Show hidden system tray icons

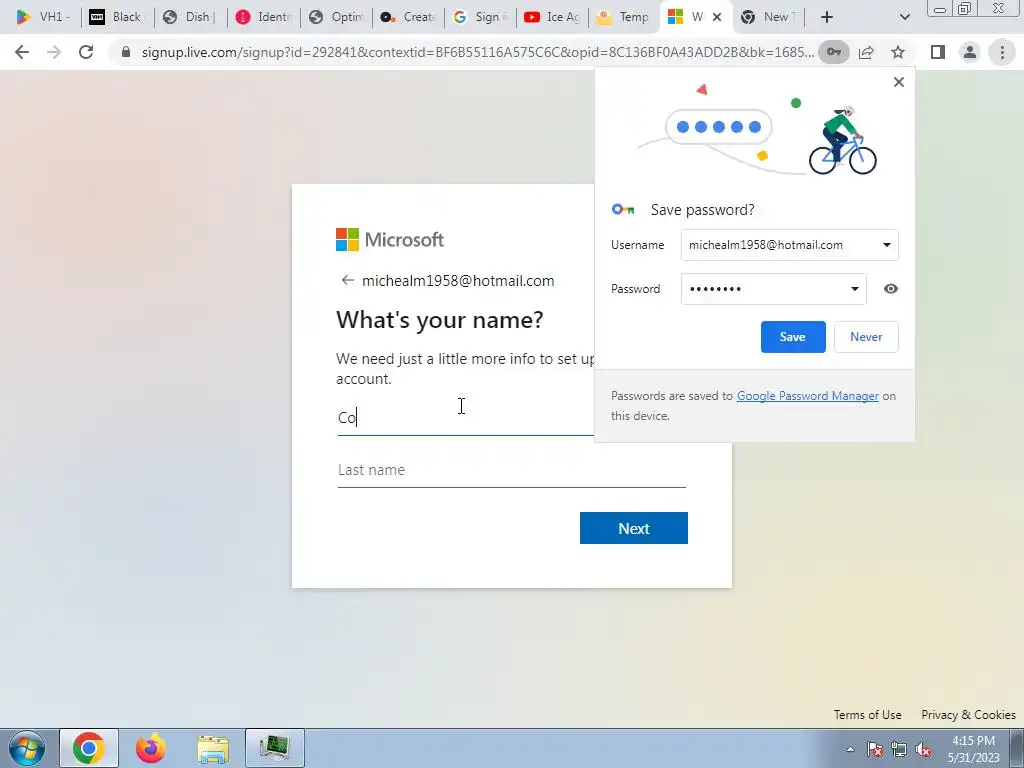[x=850, y=749]
